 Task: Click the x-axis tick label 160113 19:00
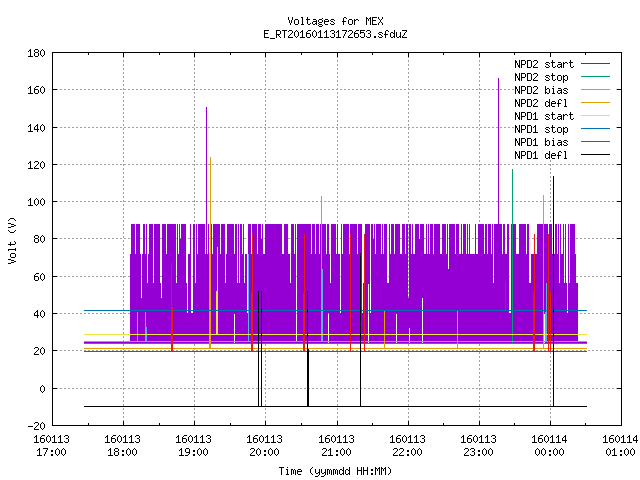click(193, 446)
